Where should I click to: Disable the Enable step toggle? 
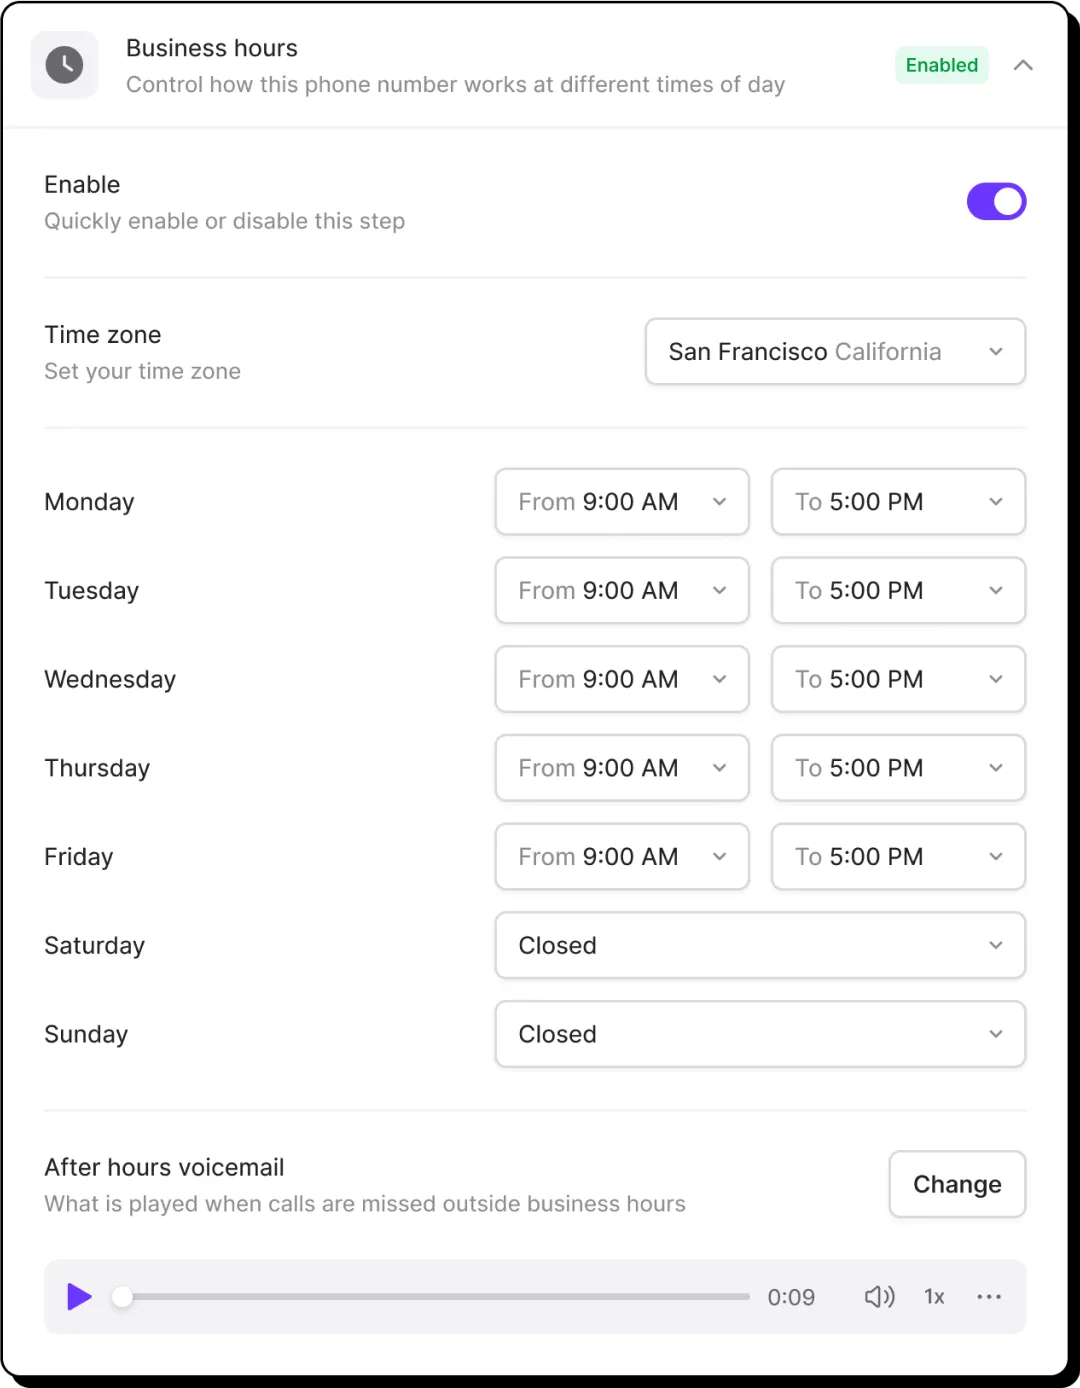(996, 201)
